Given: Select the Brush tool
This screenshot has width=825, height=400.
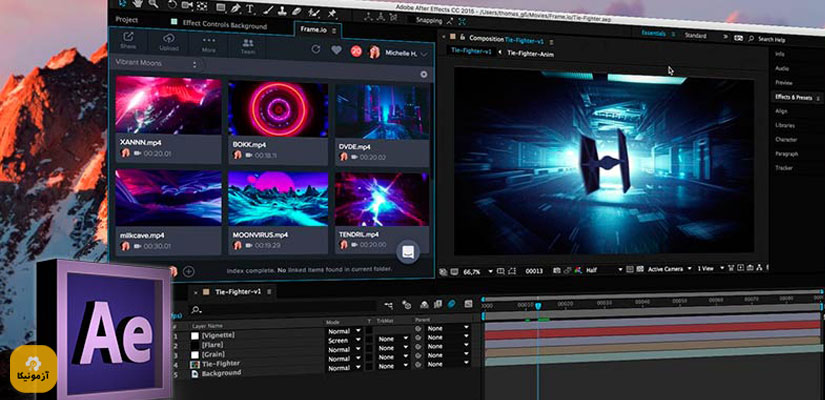Looking at the screenshot, I should [x=268, y=10].
